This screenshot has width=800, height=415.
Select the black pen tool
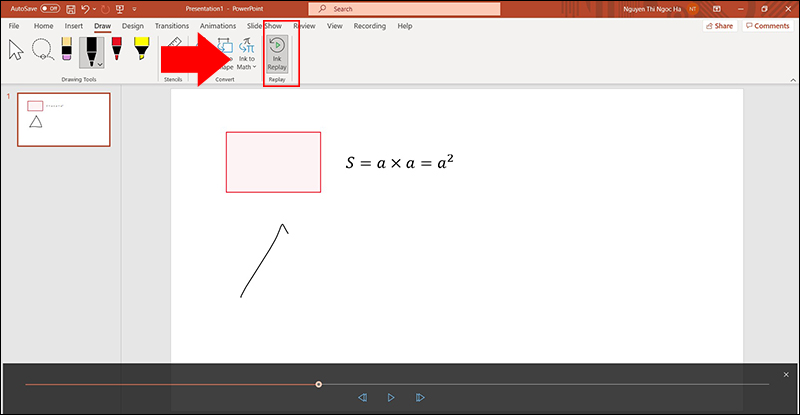point(91,52)
